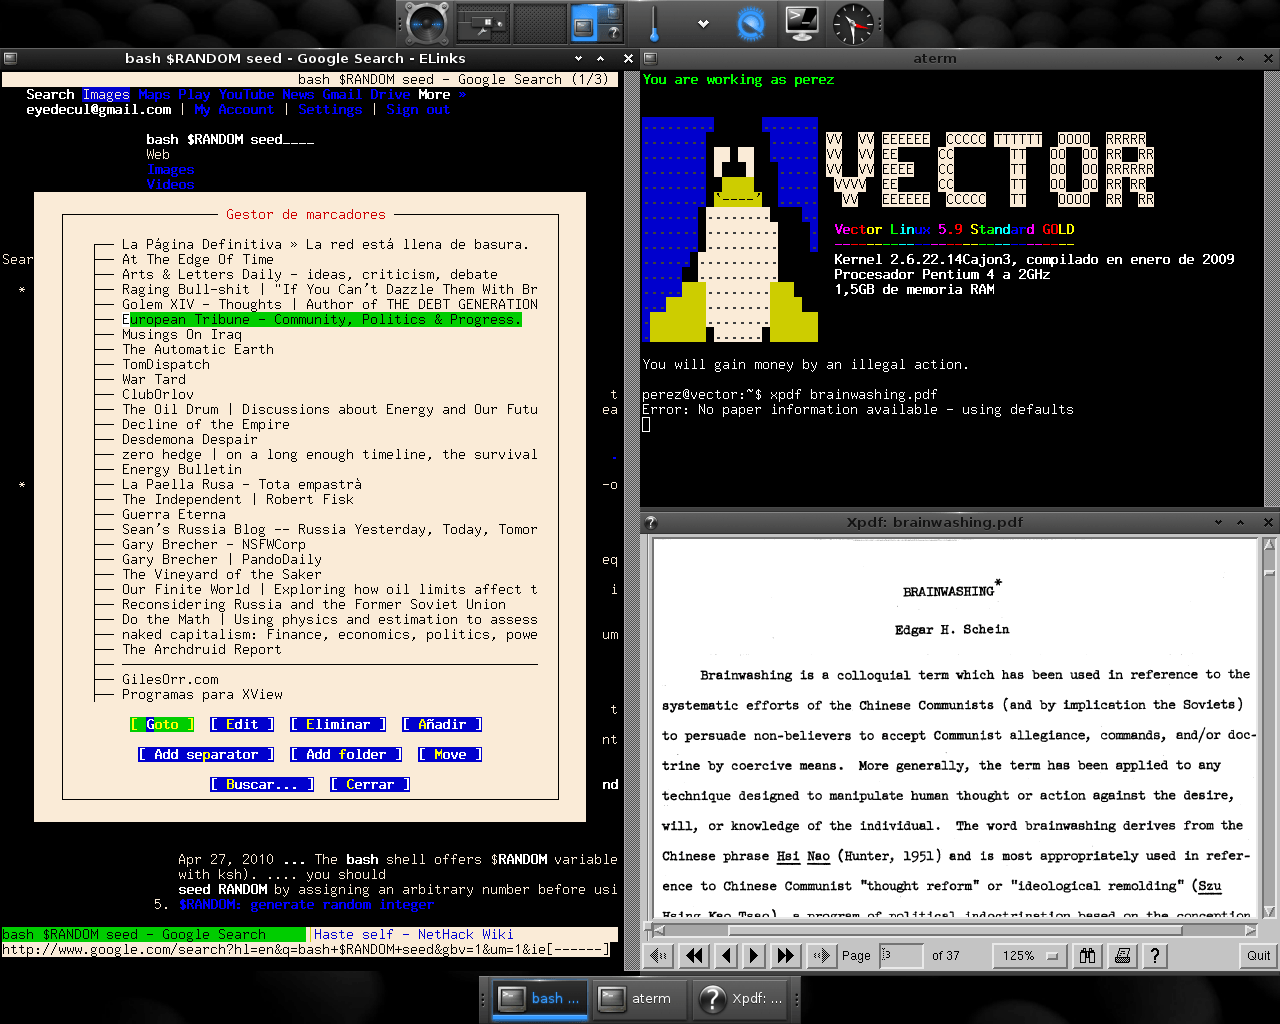Close bookmark manager with the Cerrar button
The image size is (1280, 1024).
370,785
